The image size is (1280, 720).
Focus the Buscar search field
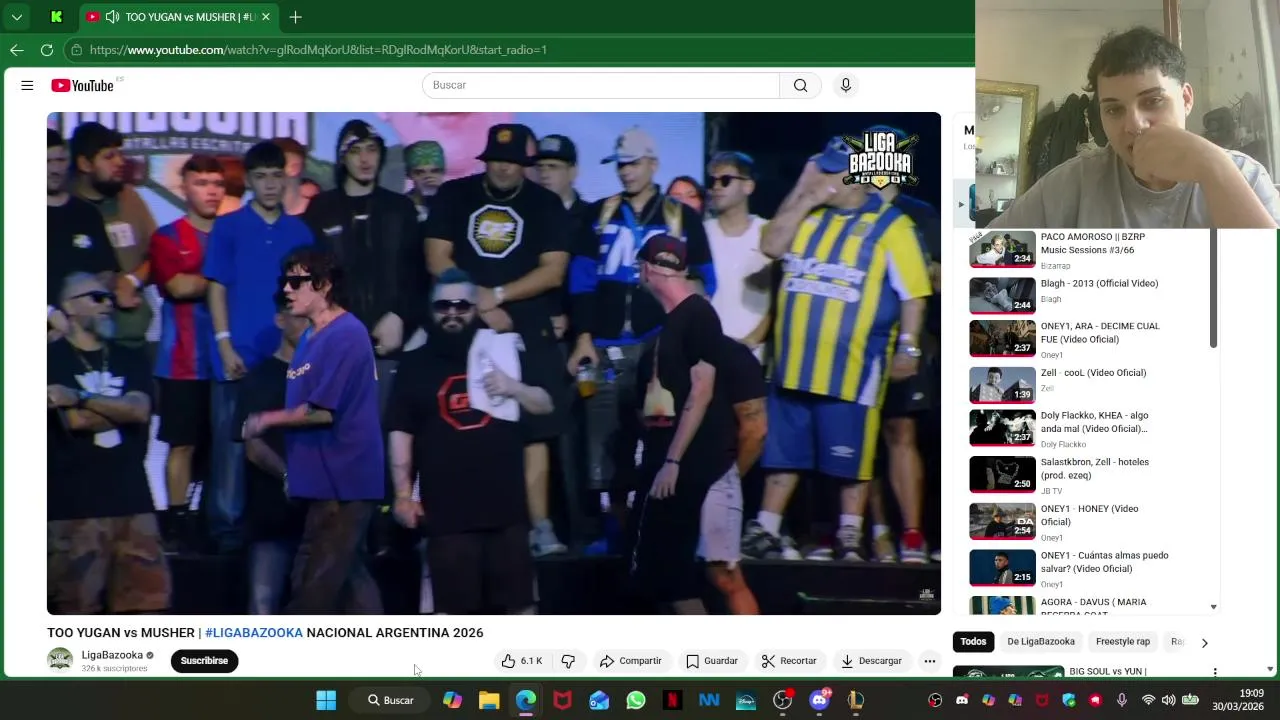pos(601,85)
